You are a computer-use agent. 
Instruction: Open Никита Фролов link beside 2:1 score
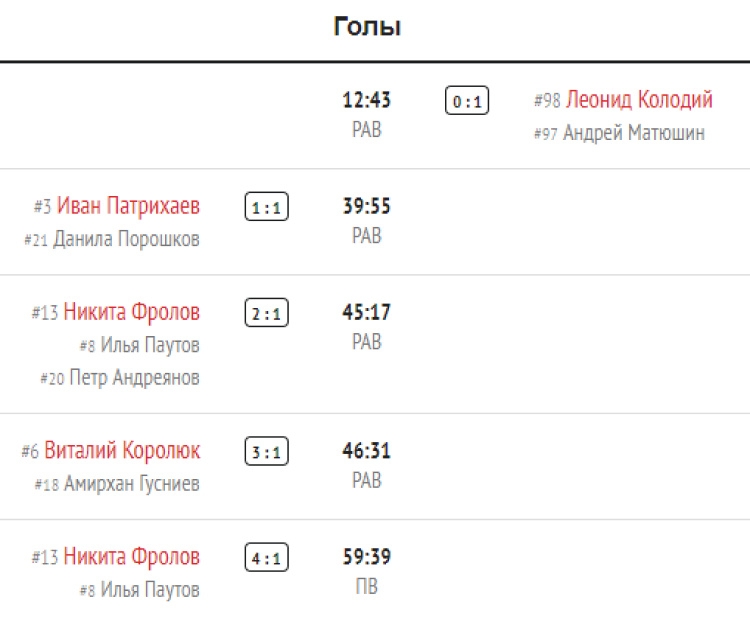pos(131,312)
